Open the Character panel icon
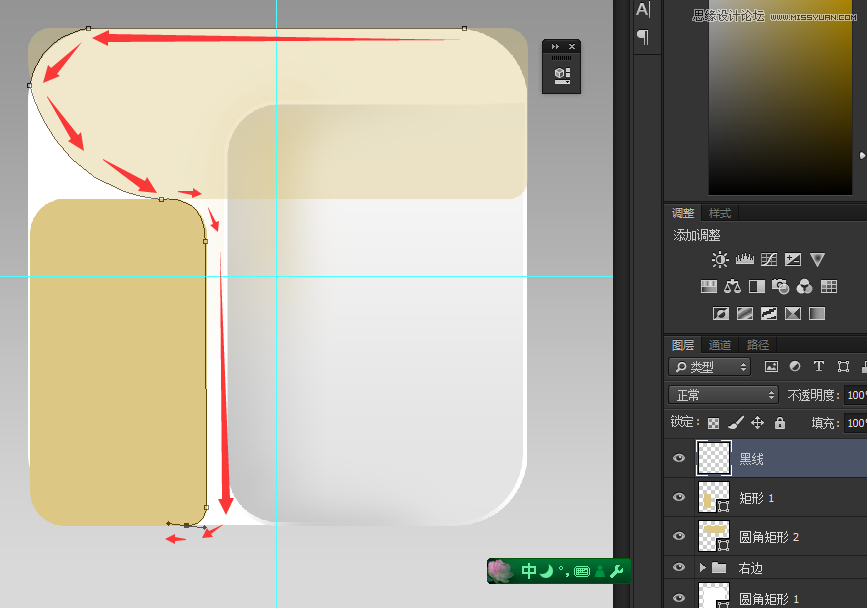The width and height of the screenshot is (867, 608). point(643,9)
